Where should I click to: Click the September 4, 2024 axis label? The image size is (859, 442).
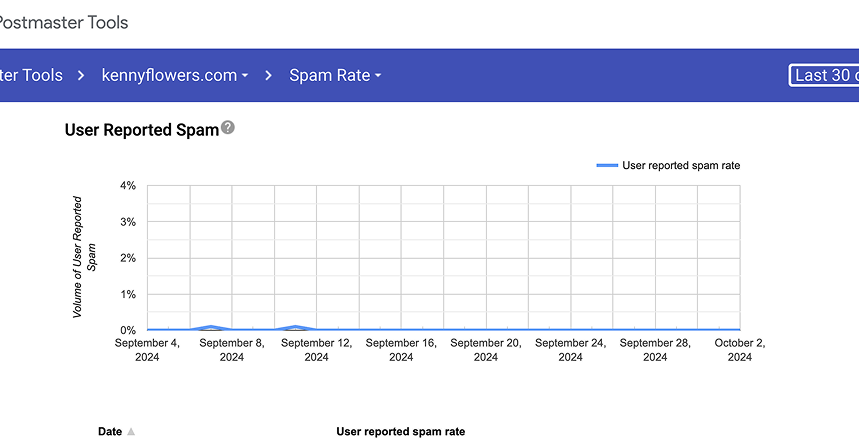coord(147,349)
